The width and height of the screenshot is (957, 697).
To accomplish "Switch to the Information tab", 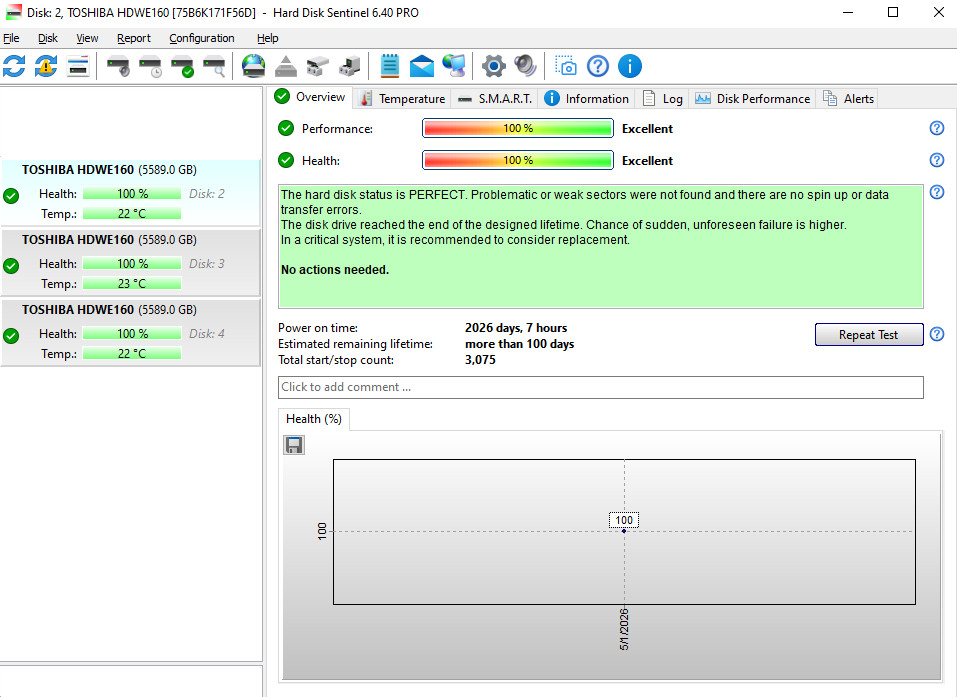I will click(587, 99).
